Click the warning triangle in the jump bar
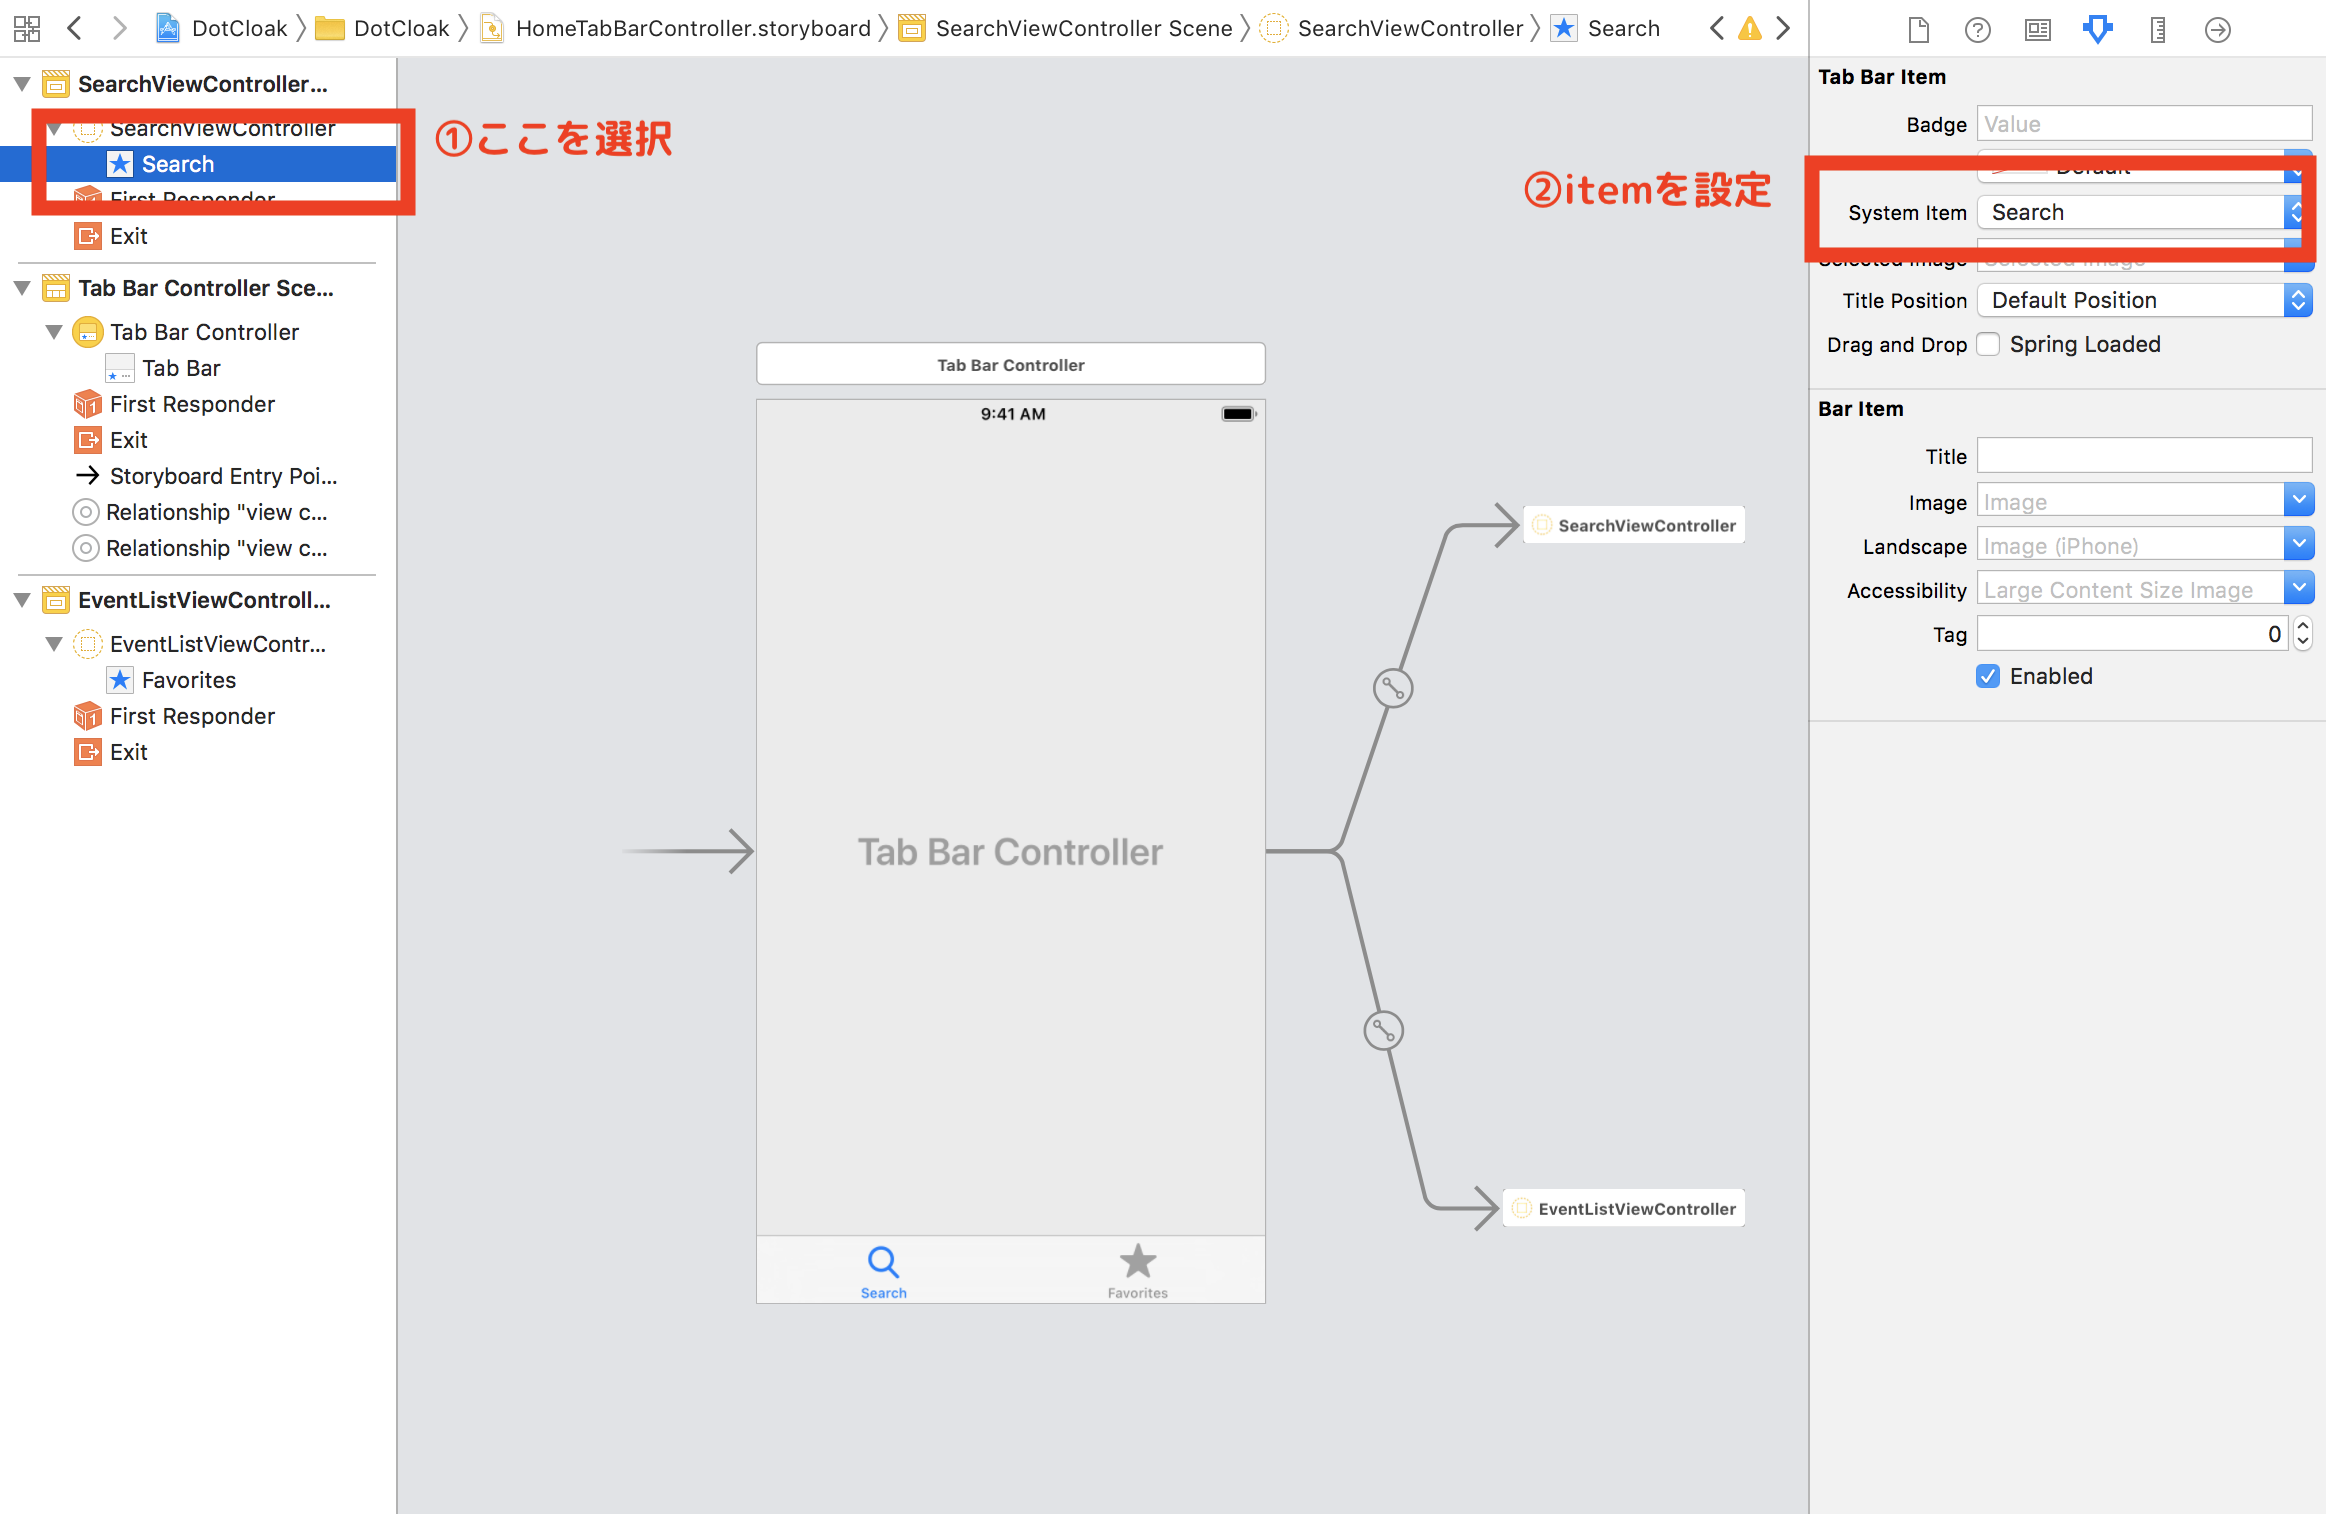The image size is (2326, 1514). click(1750, 28)
